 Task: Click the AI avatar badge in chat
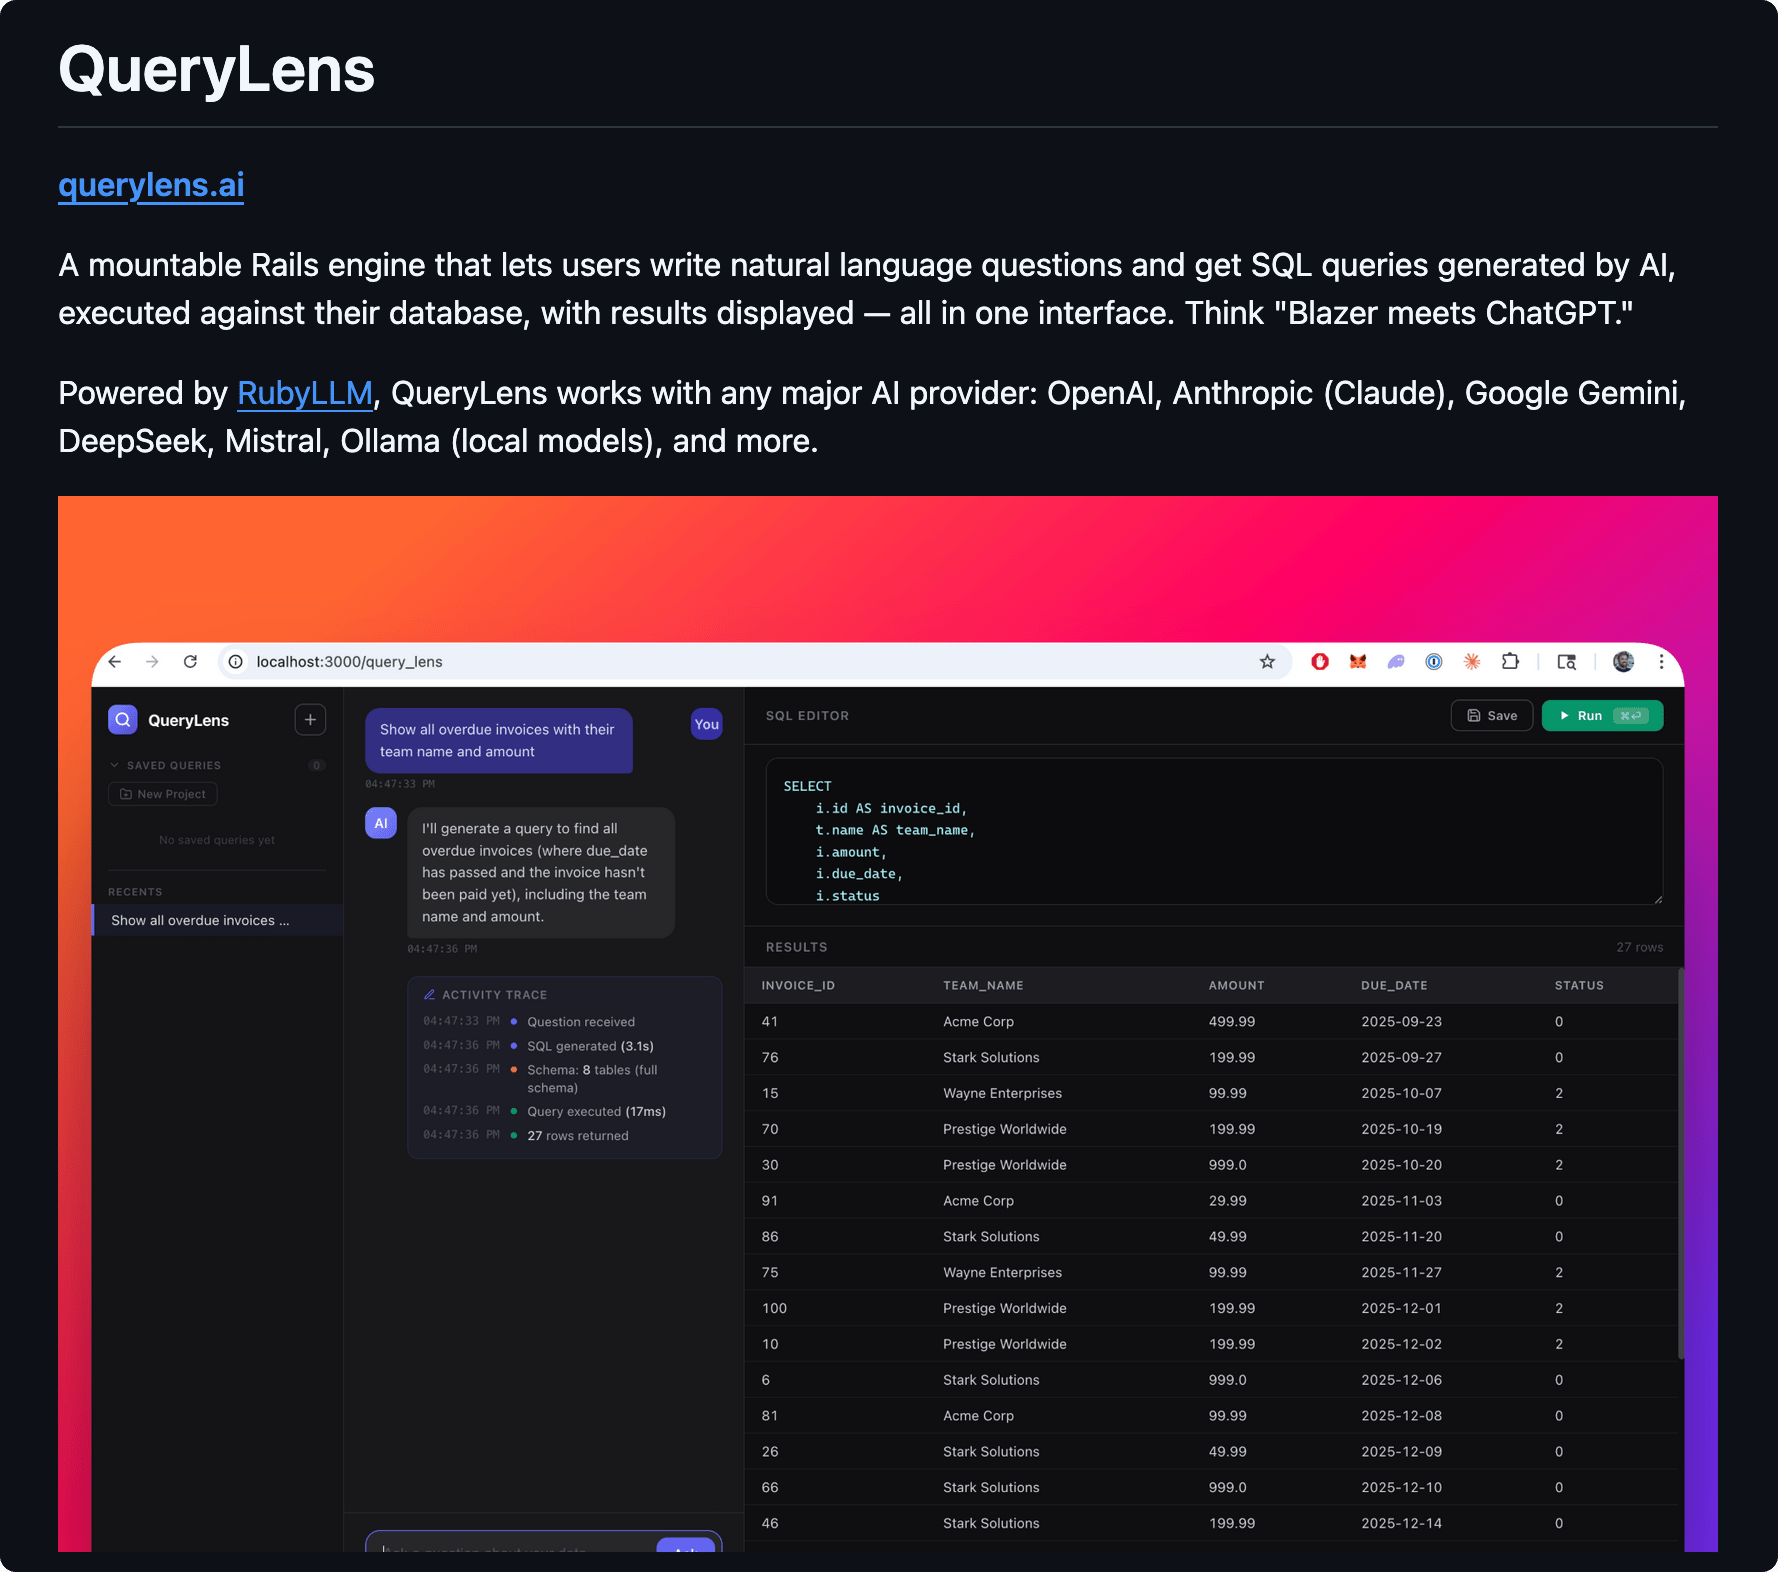381,823
